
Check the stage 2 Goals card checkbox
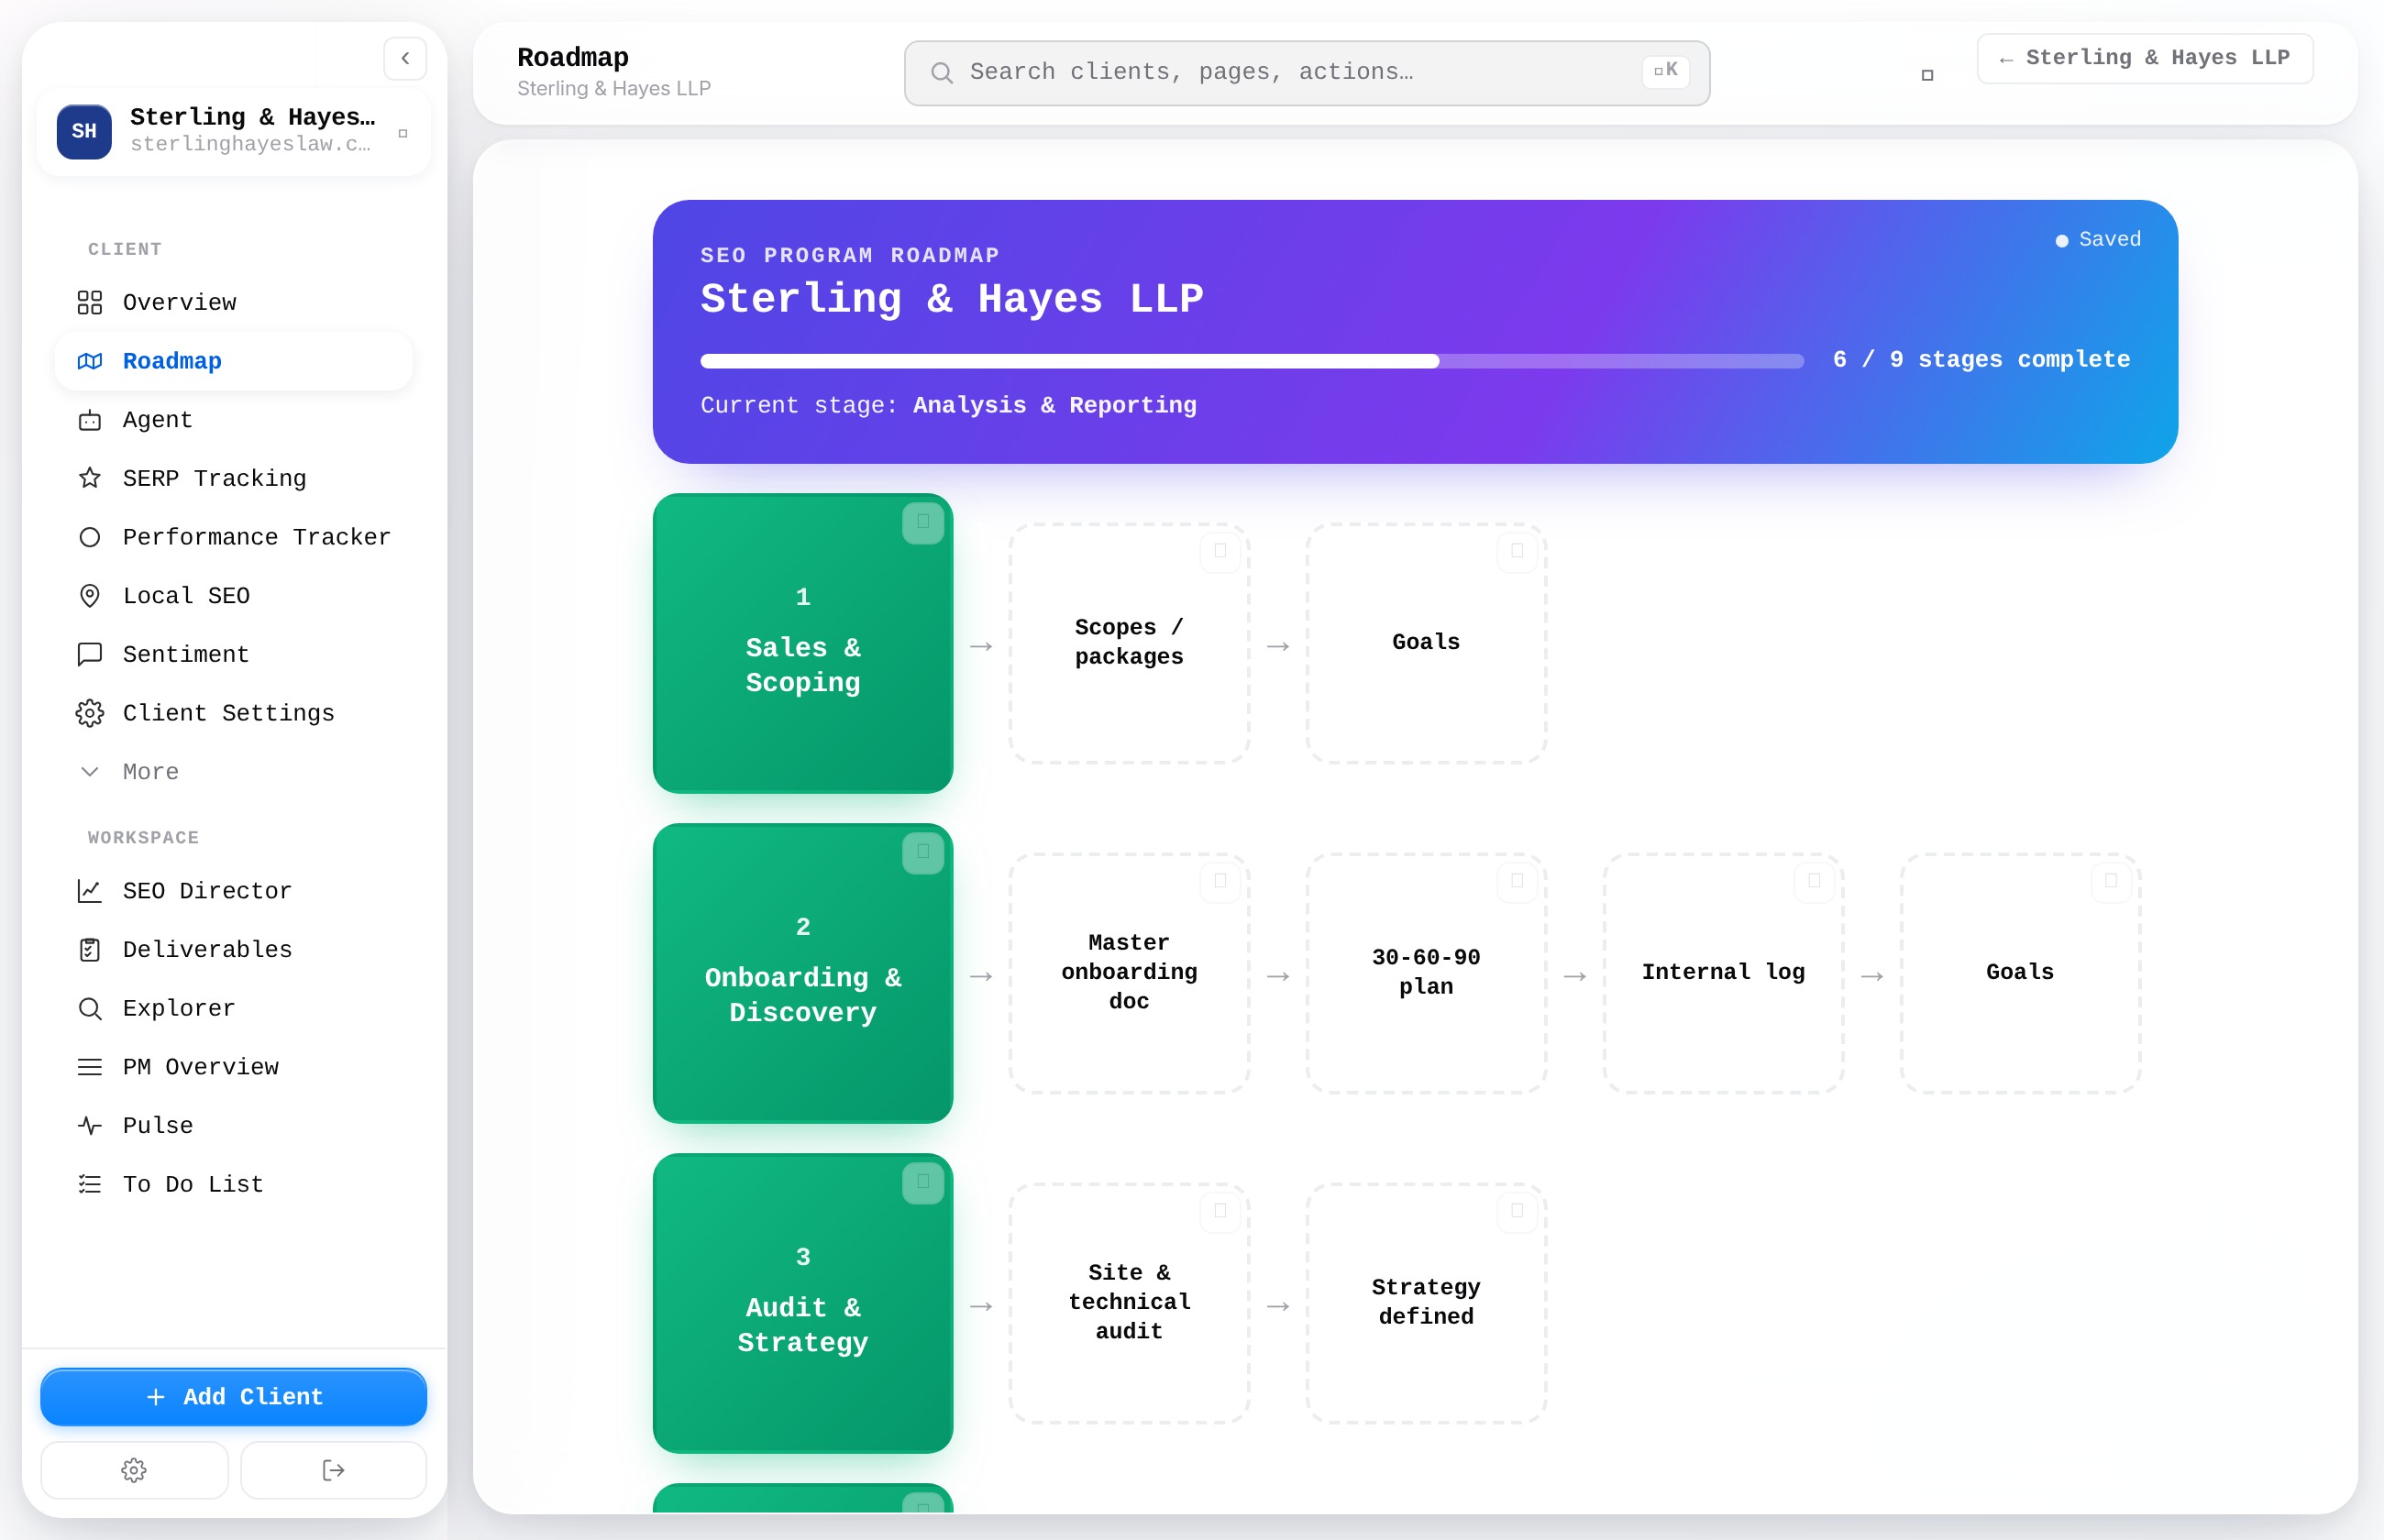(2111, 881)
